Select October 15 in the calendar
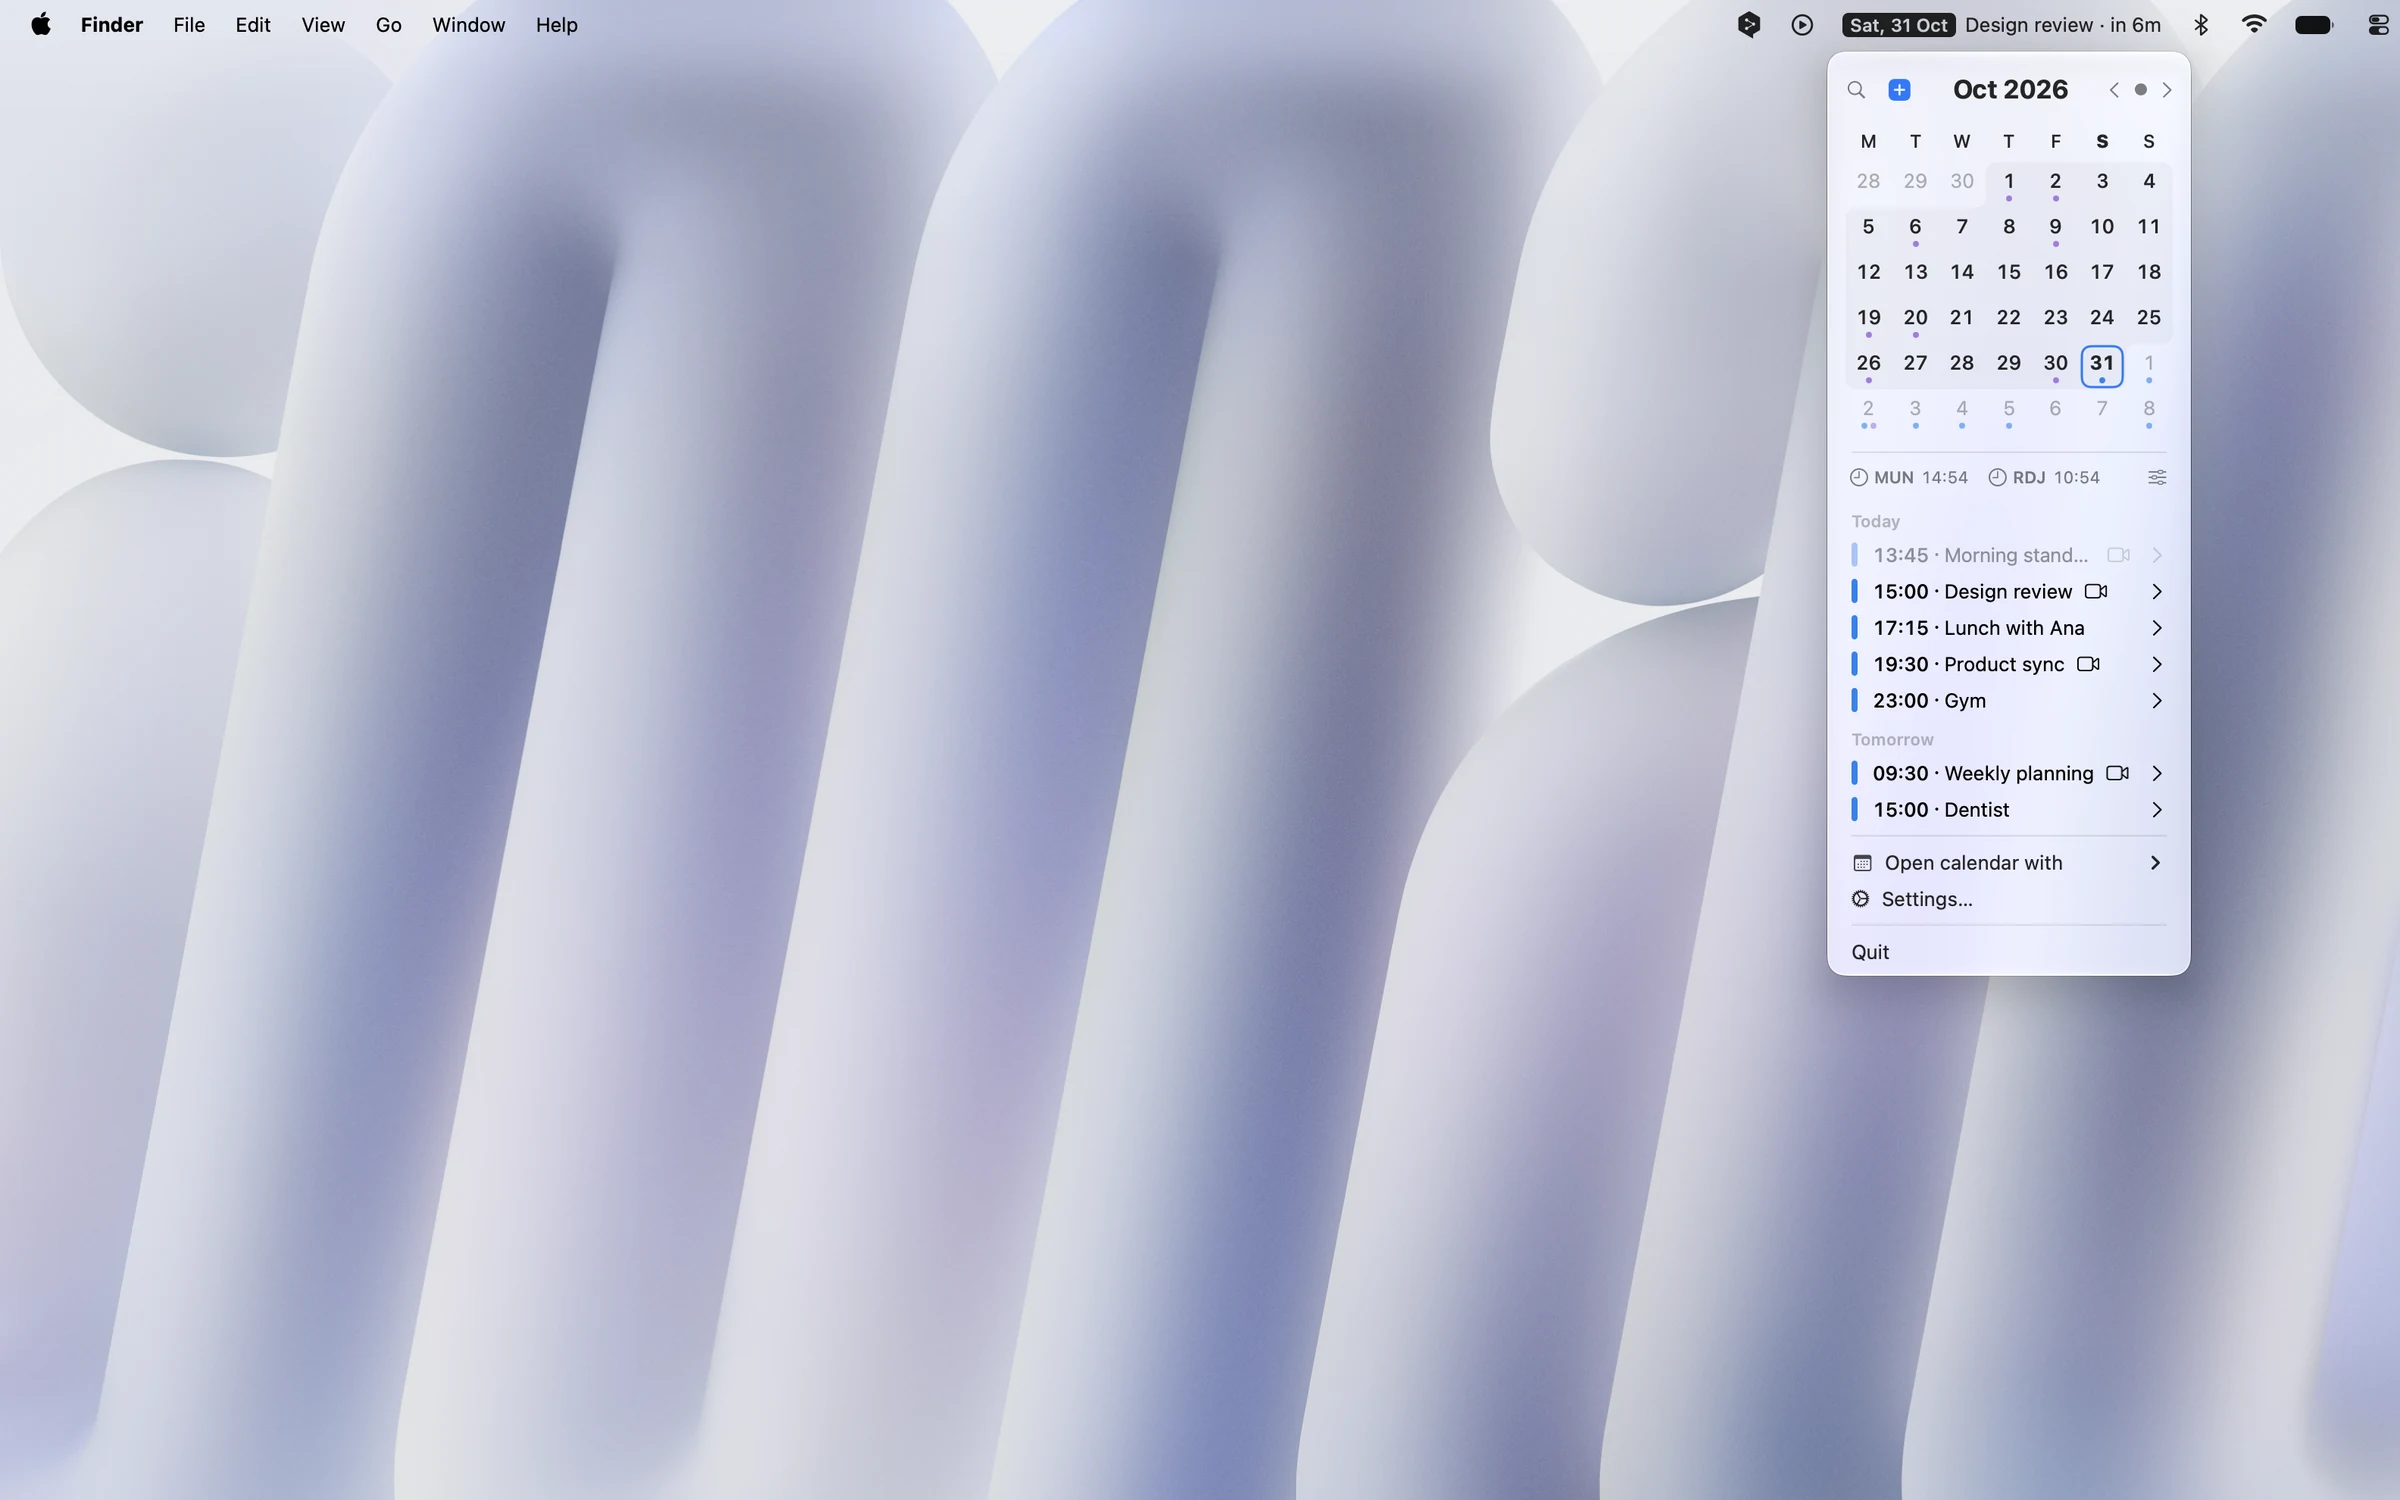The image size is (2400, 1500). [x=2008, y=272]
